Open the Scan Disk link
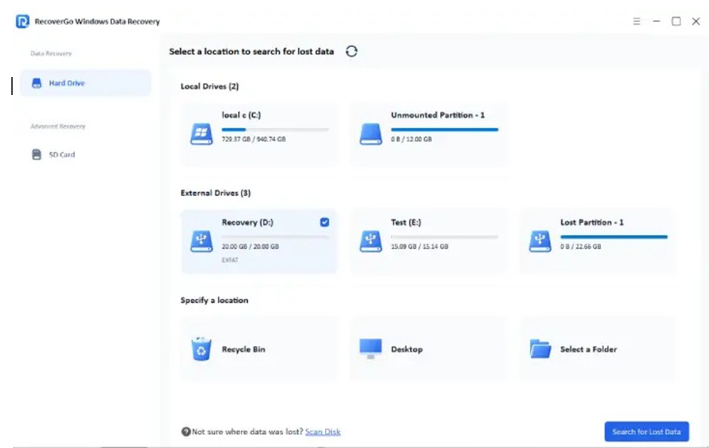This screenshot has width=709, height=448. pos(323,432)
